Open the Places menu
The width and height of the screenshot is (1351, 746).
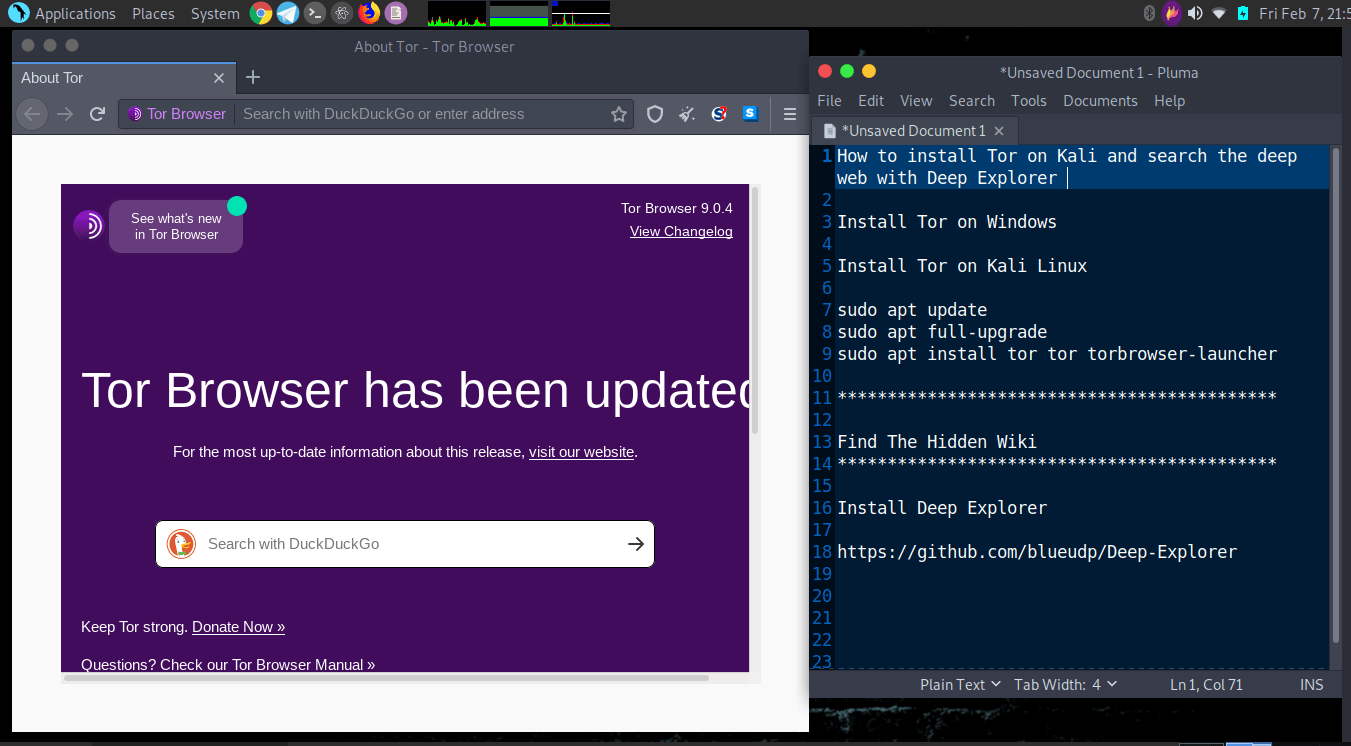click(x=153, y=14)
